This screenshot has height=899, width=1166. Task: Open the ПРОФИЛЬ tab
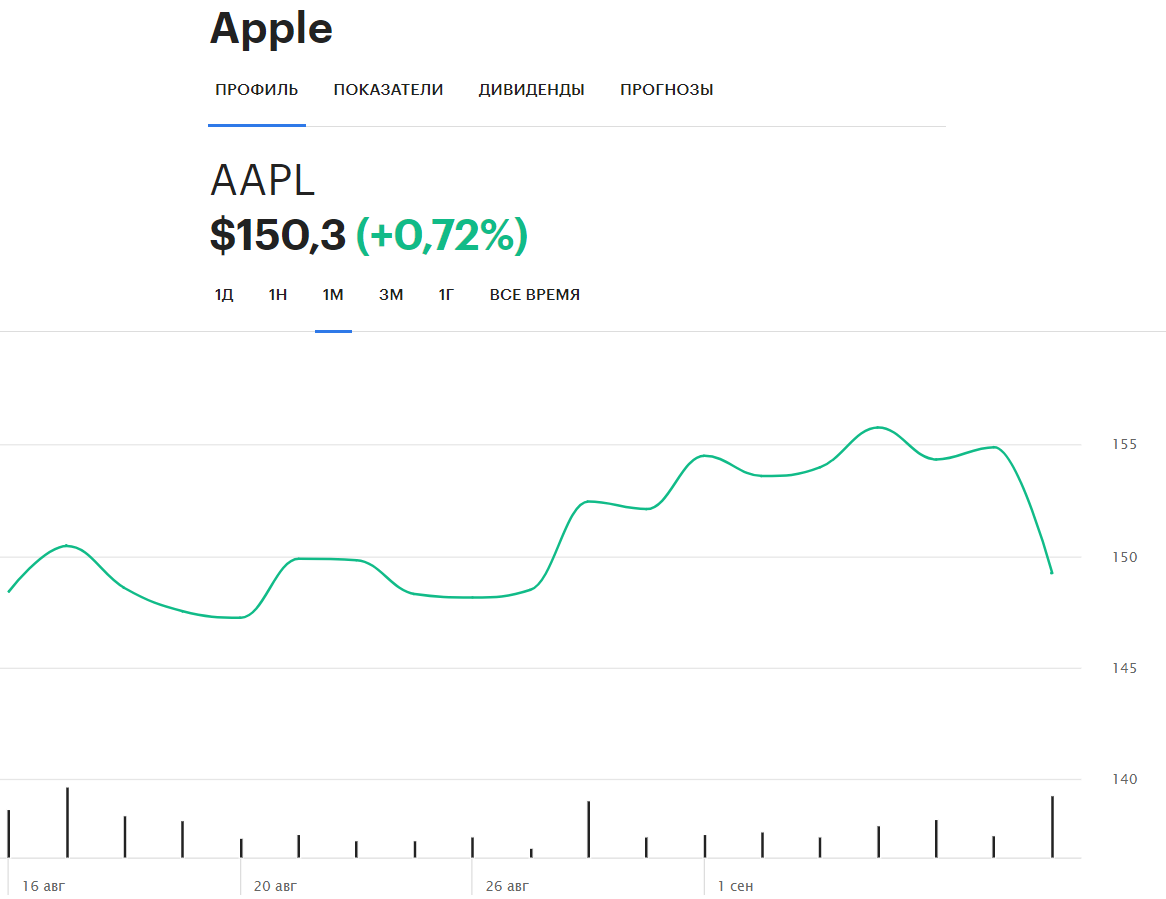click(257, 90)
